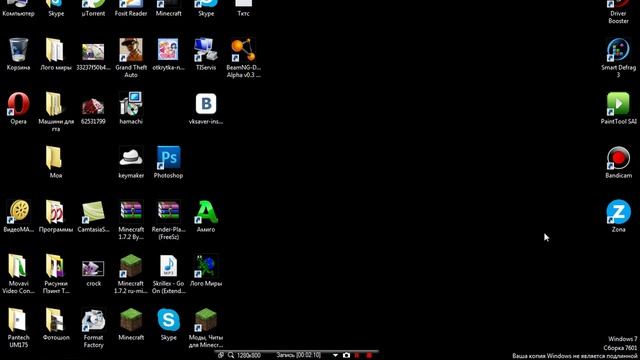This screenshot has height=360, width=640.
Task: Select the Minecraft 1.7.2 ru-mi shortcut
Action: (x=131, y=265)
